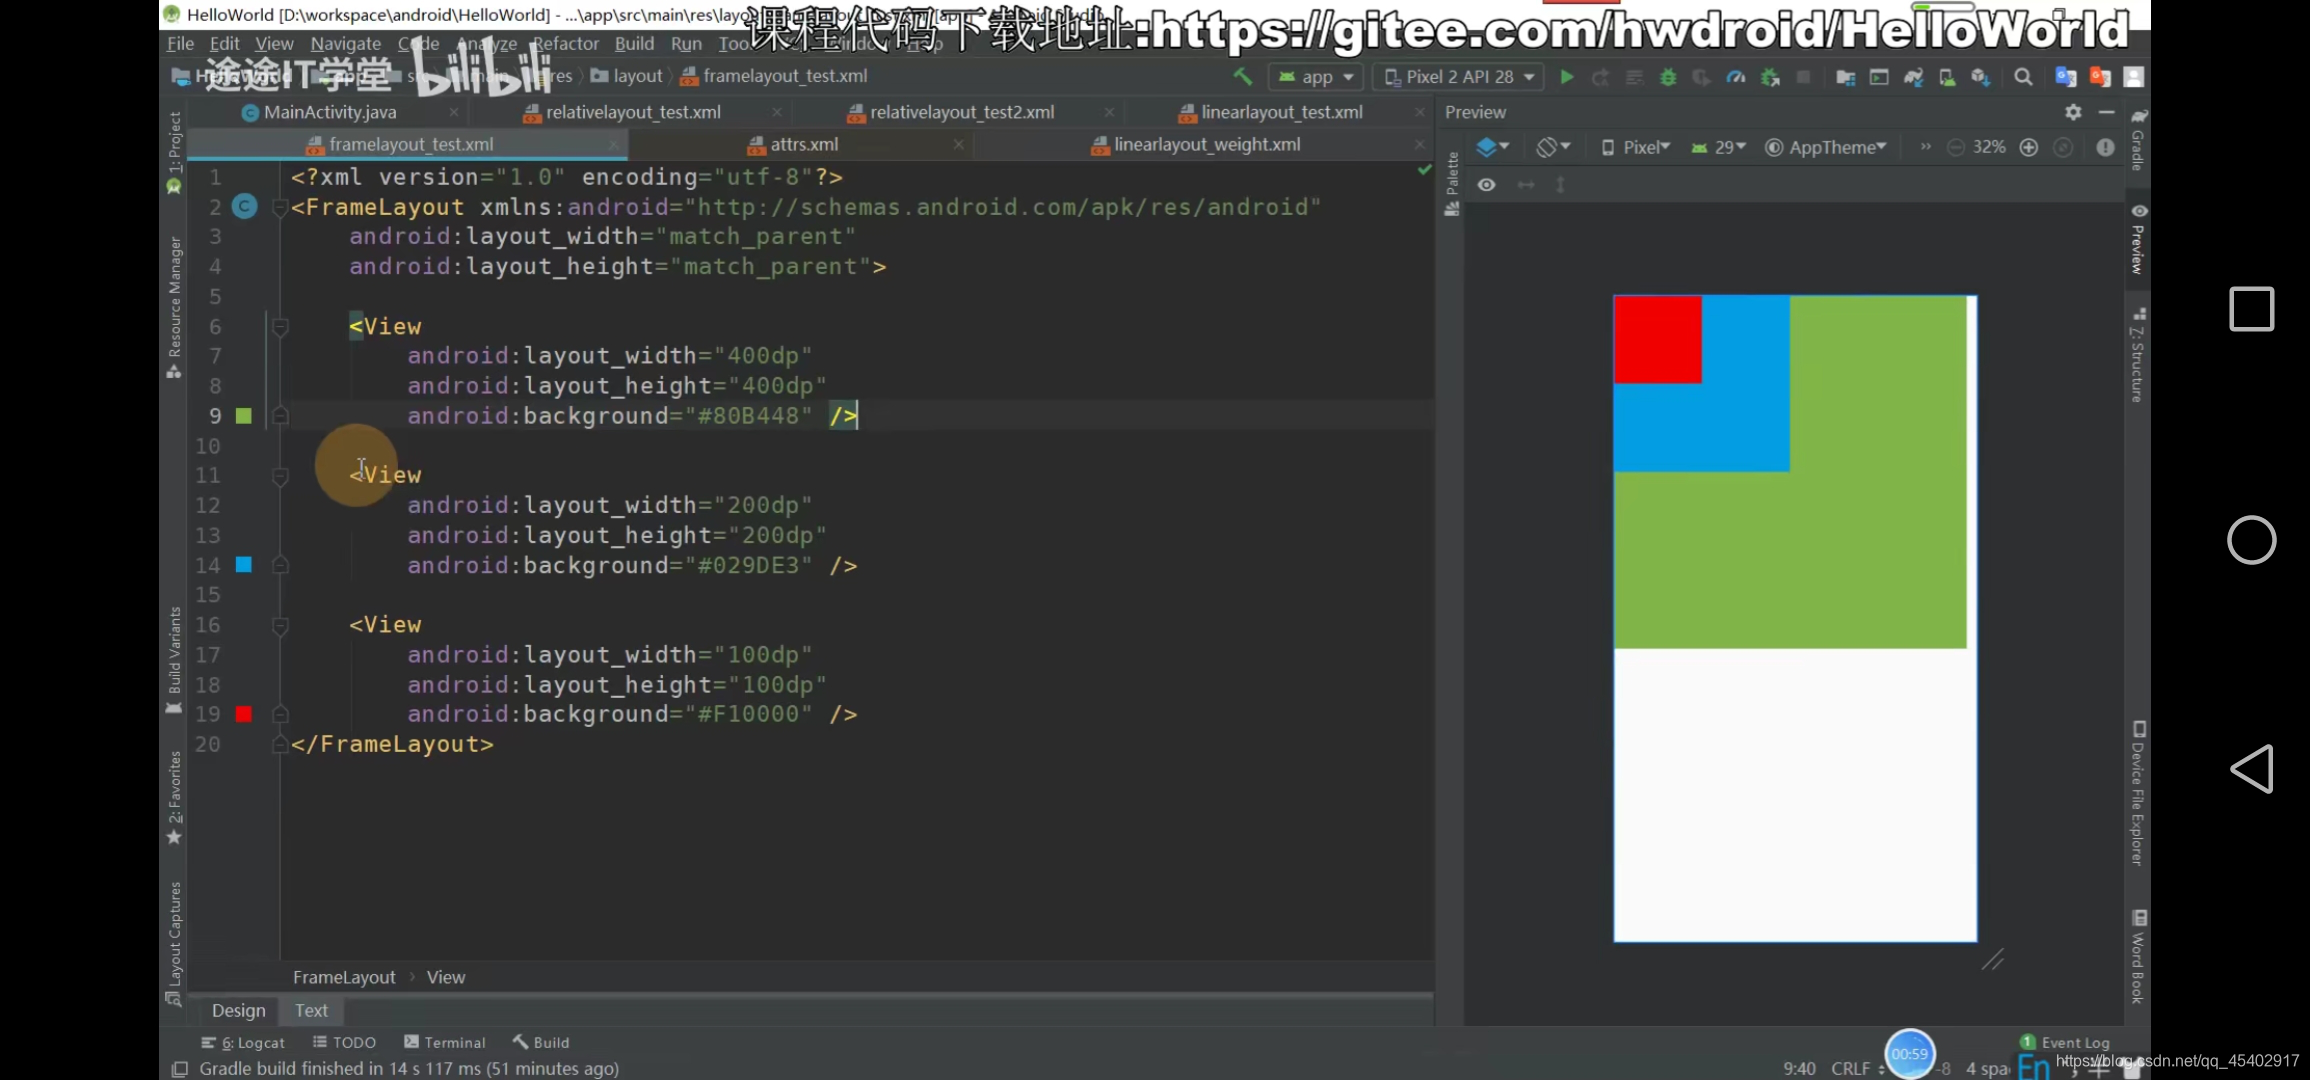The width and height of the screenshot is (2310, 1080).
Task: Open the app run configuration dropdown
Action: click(x=1316, y=77)
